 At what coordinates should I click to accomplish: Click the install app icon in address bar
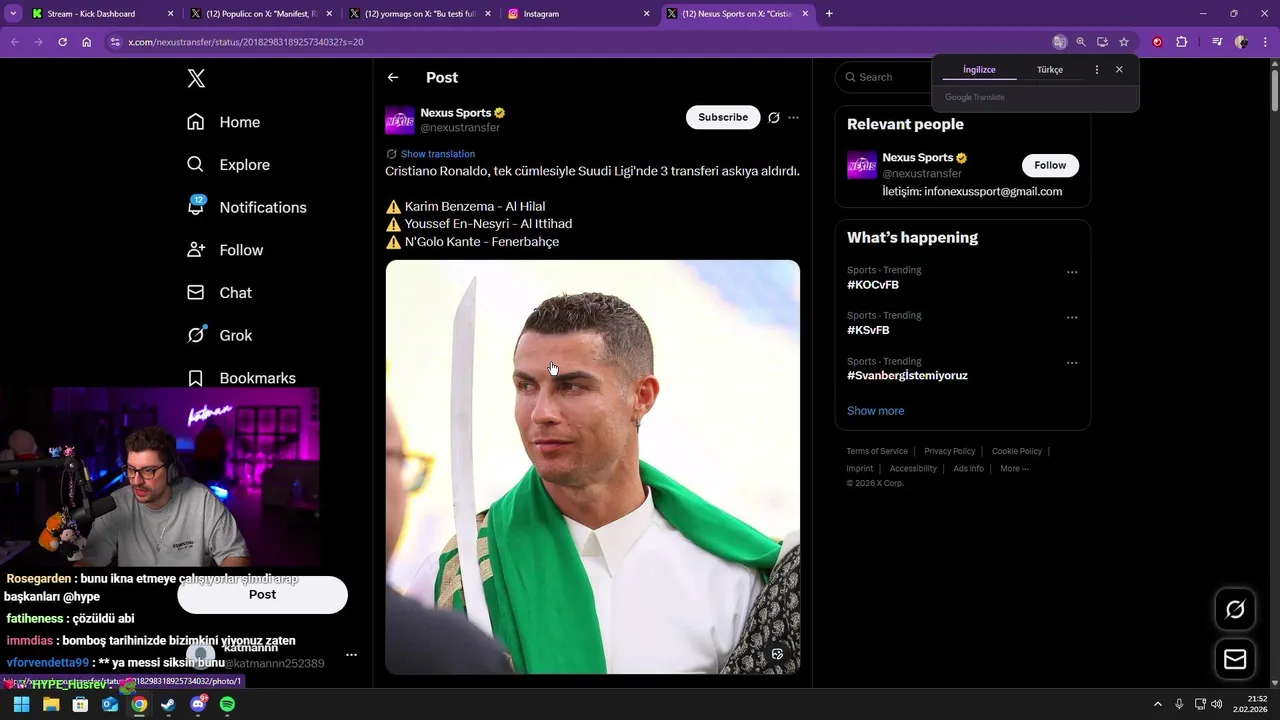tap(1102, 42)
